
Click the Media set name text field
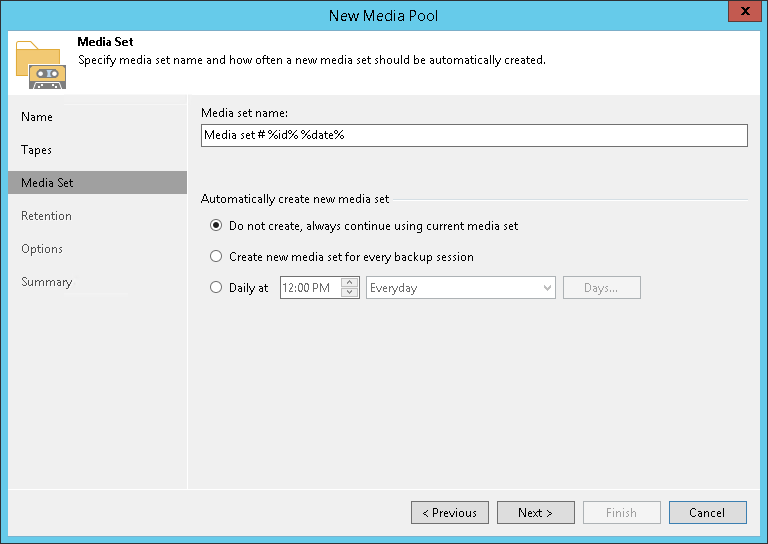click(474, 135)
